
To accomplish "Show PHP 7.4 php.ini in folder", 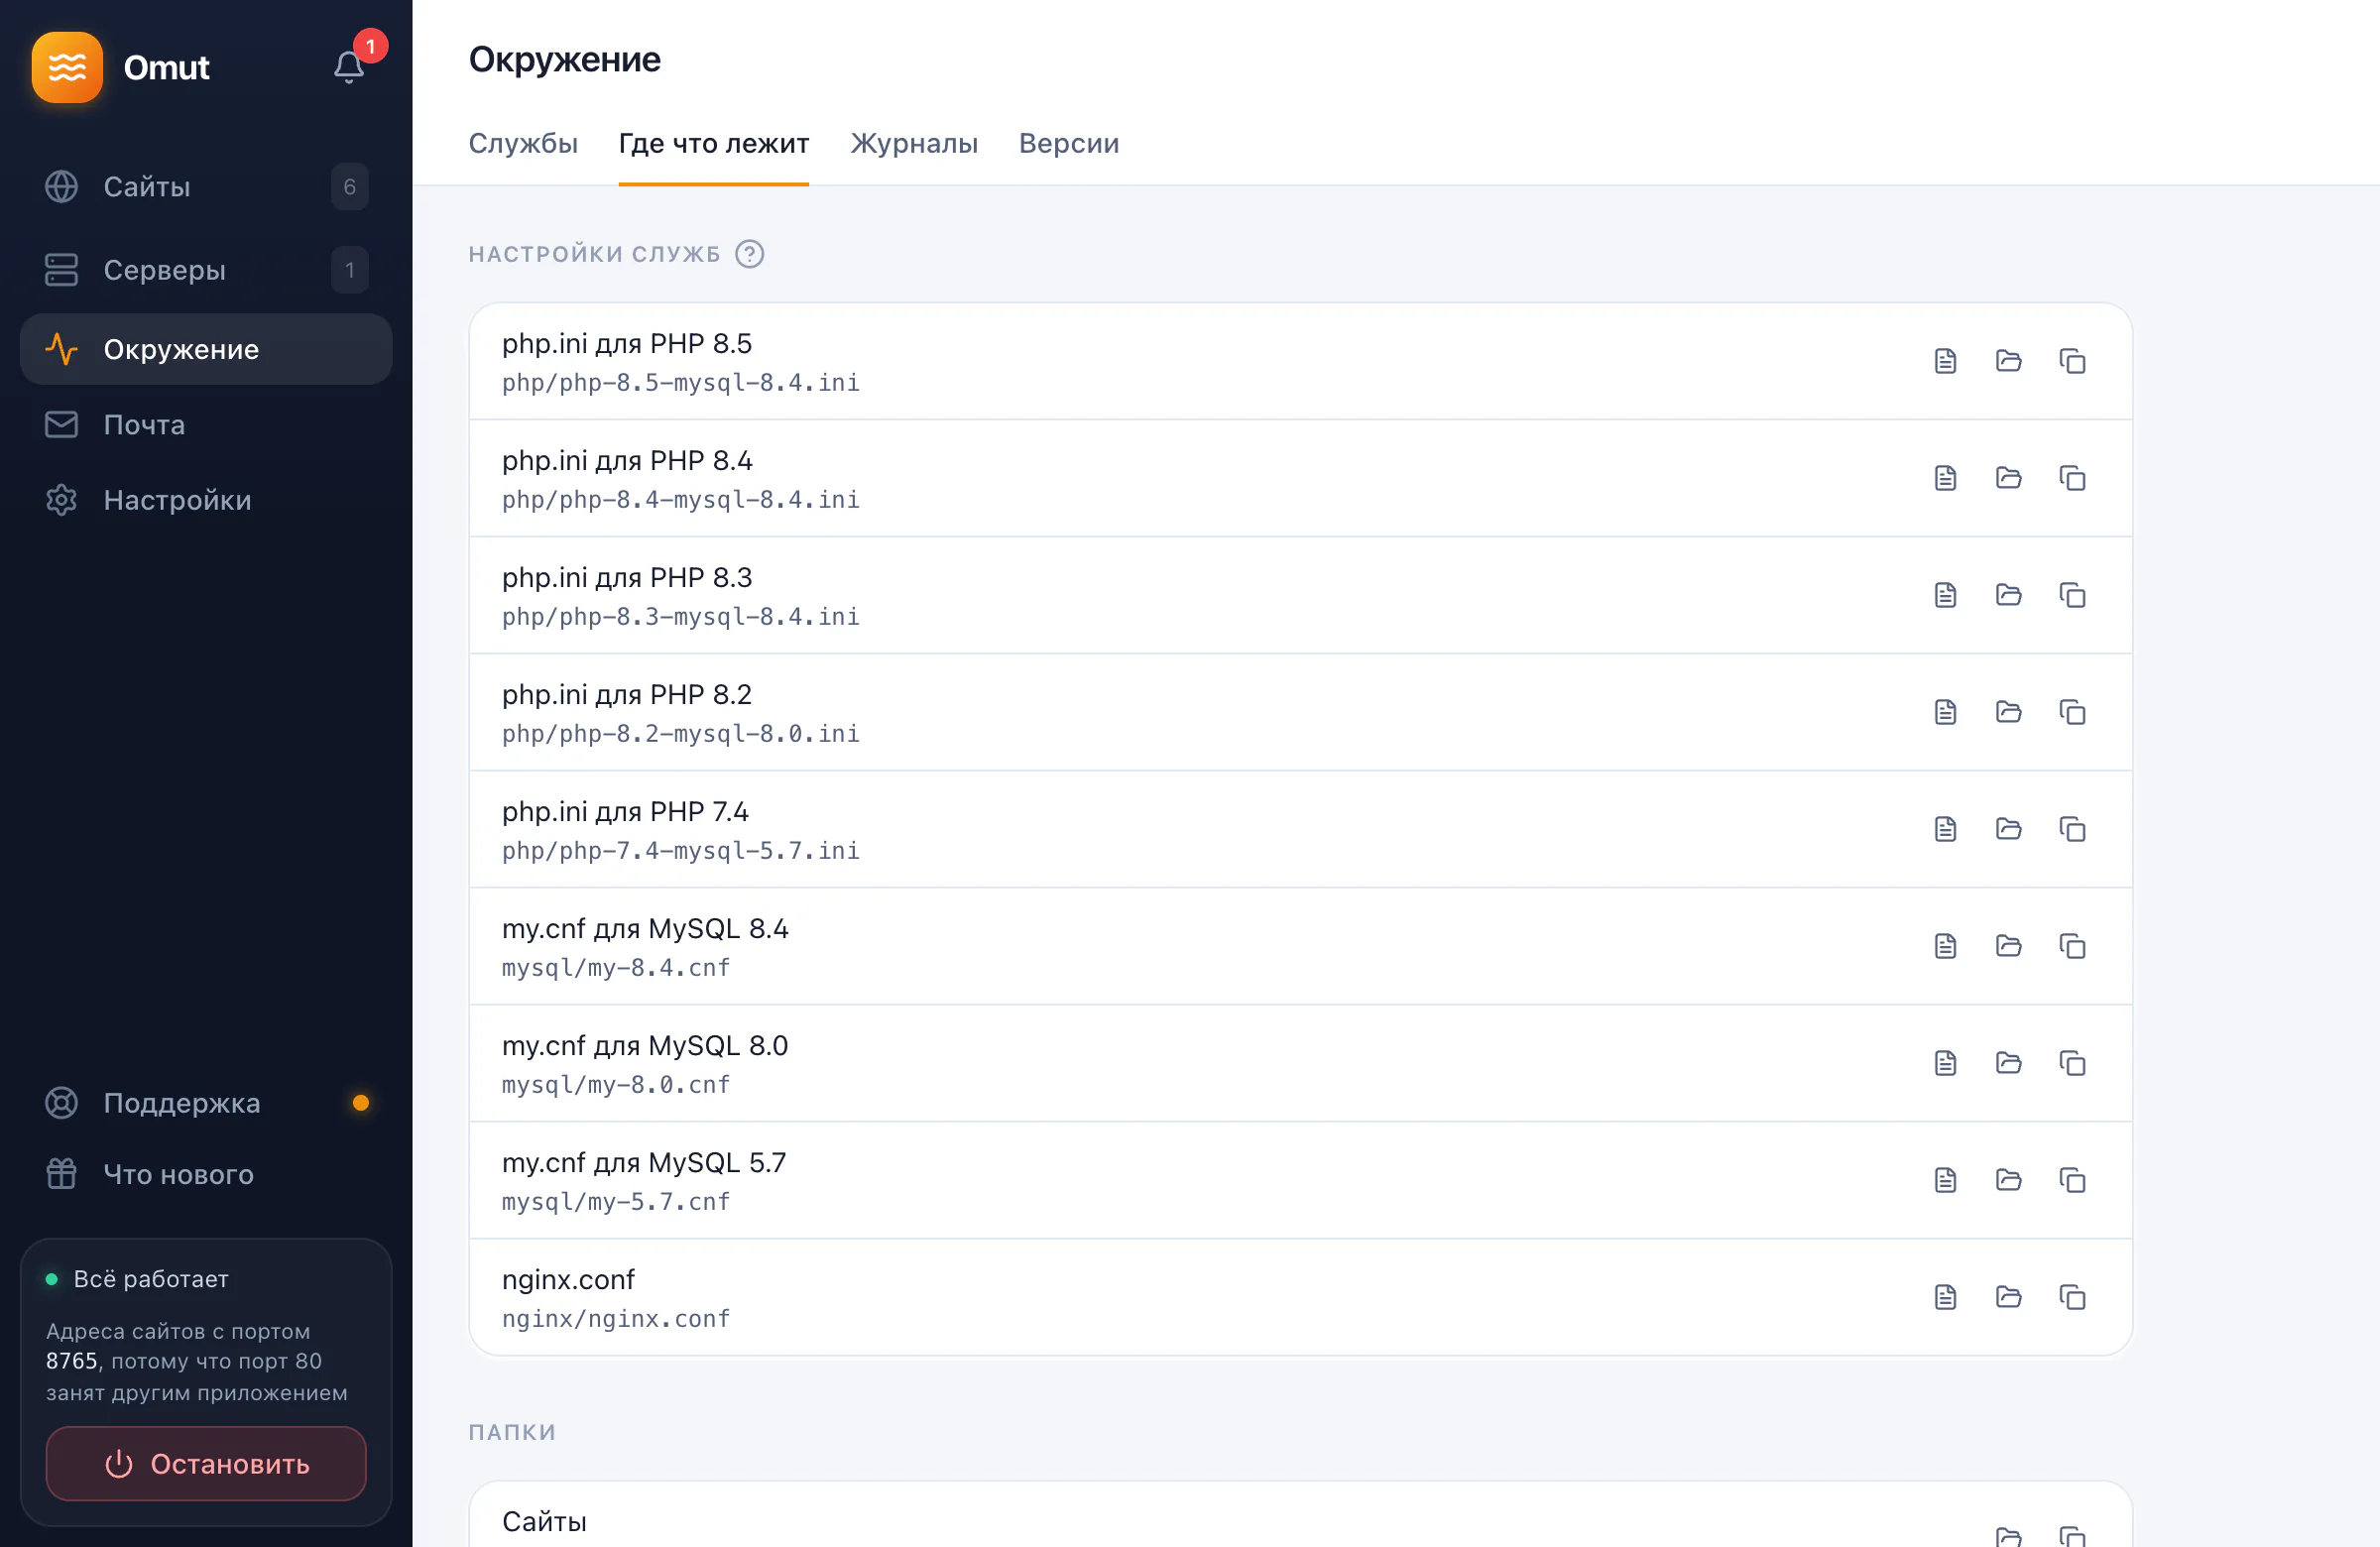I will click(2008, 829).
